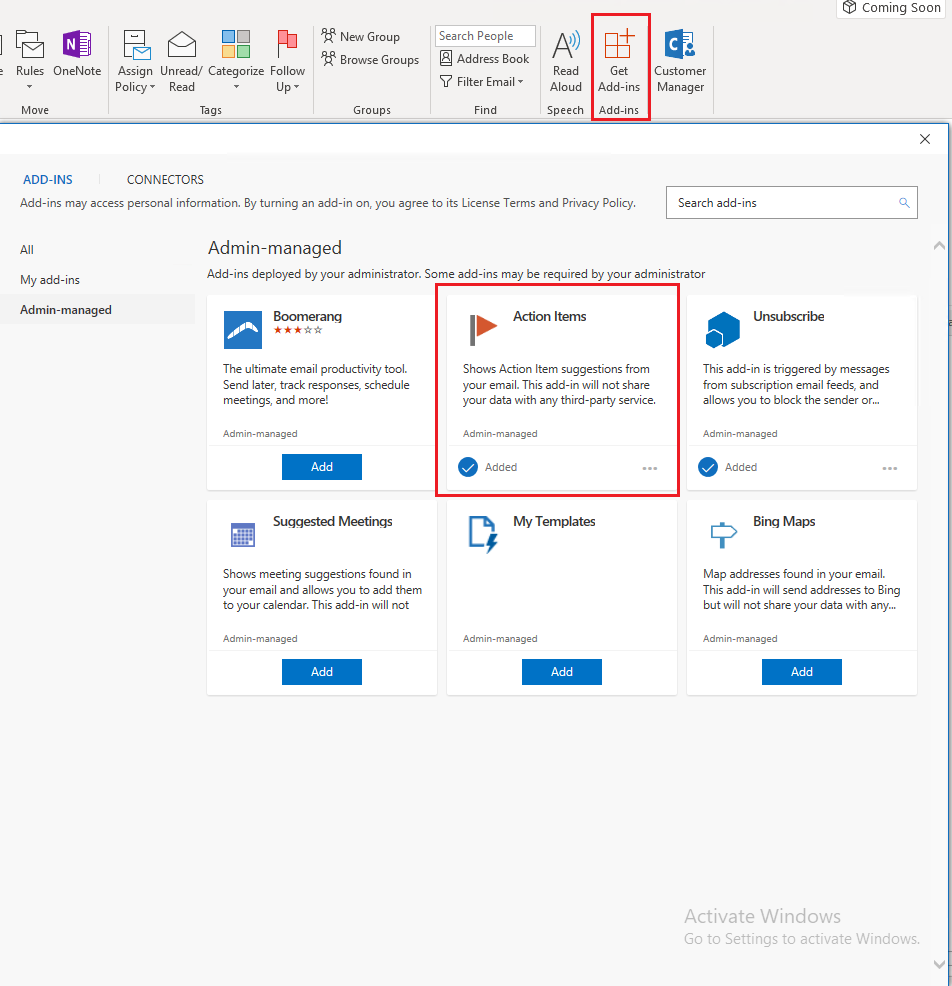The height and width of the screenshot is (986, 952).
Task: Open the Follow Up flag menu
Action: [287, 61]
